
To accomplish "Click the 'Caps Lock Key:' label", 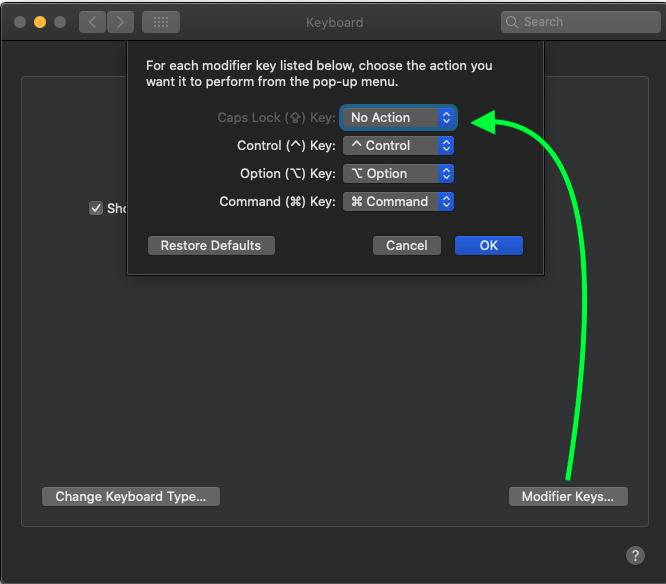I will (277, 118).
